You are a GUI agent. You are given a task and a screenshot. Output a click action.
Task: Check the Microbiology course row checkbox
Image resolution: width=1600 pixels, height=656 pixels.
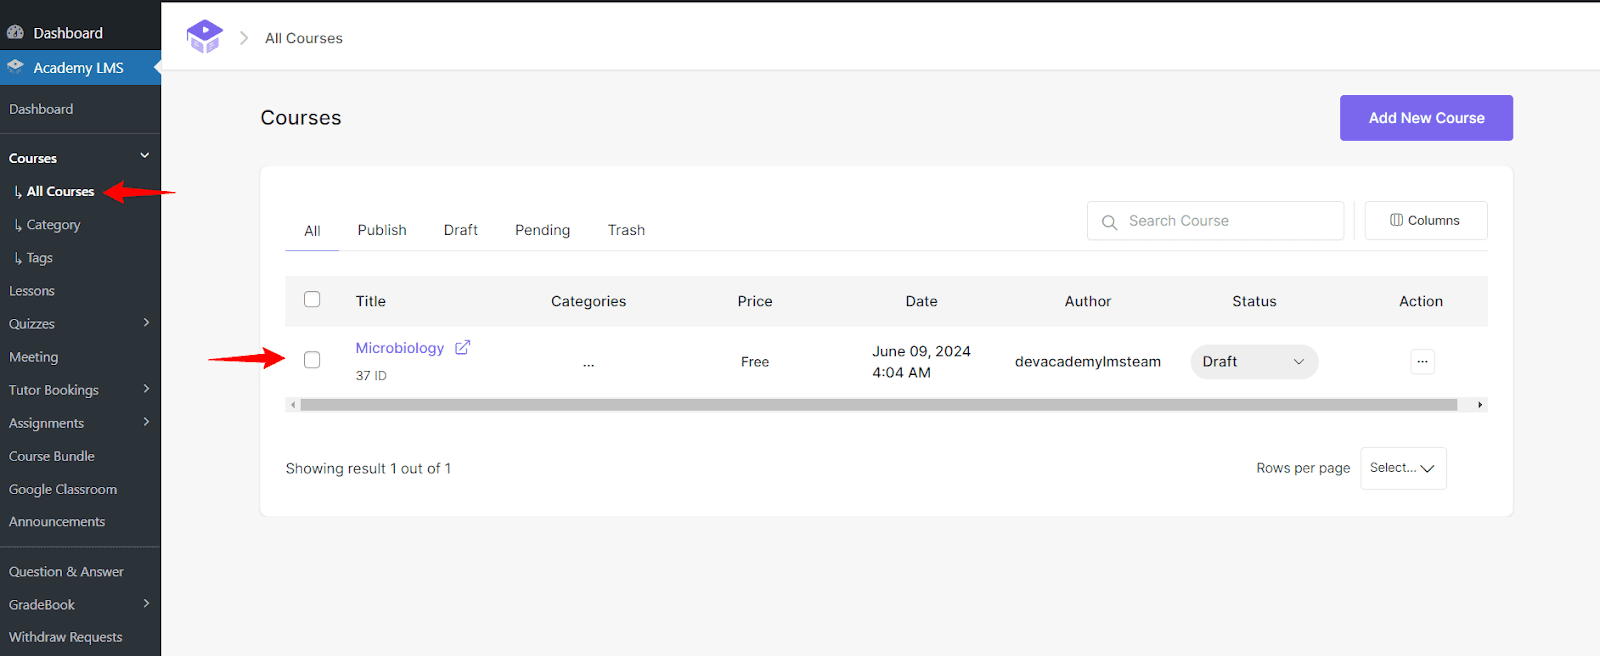312,360
